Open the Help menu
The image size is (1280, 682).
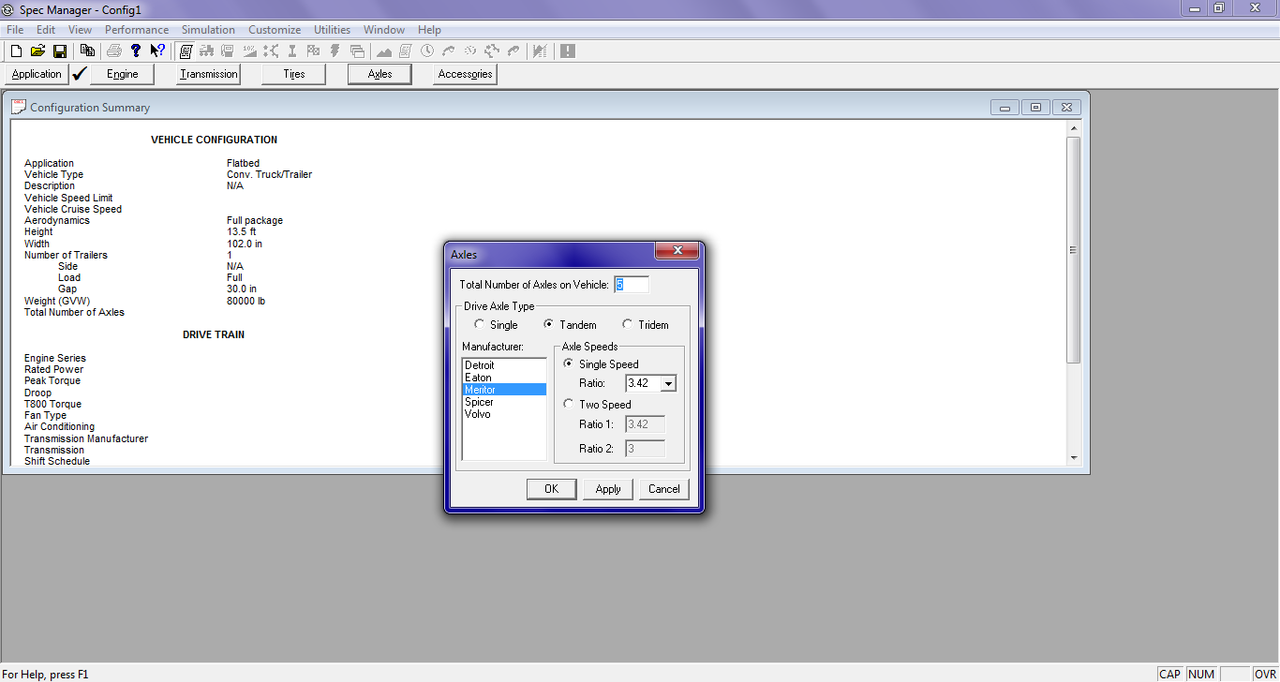(x=429, y=30)
